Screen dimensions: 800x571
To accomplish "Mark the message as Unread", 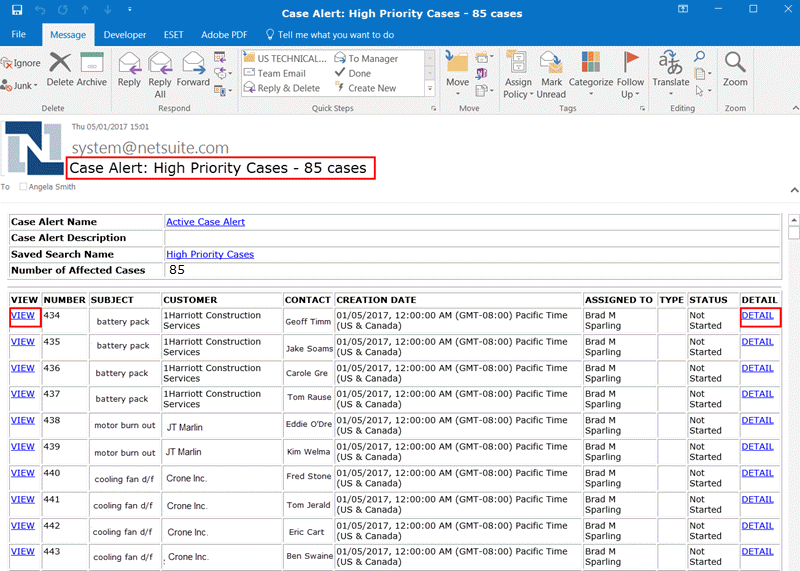I will pos(551,75).
